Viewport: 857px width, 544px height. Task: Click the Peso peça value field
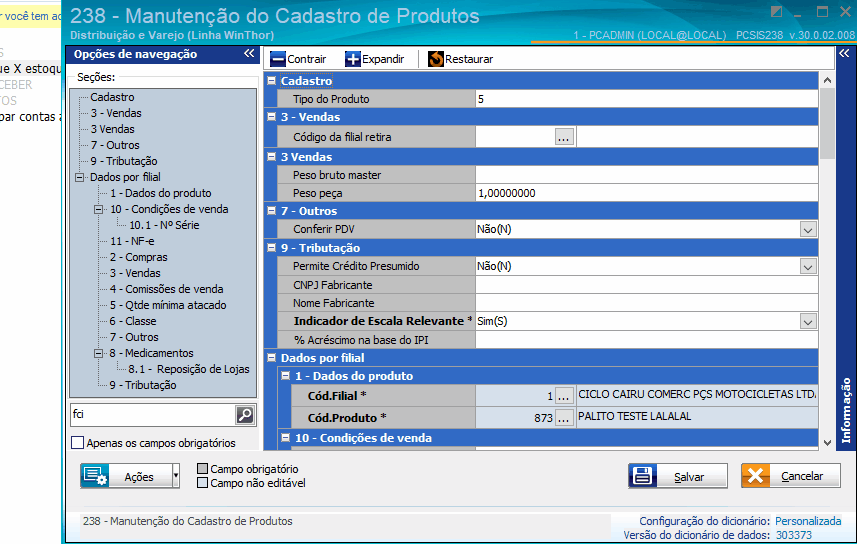click(647, 193)
